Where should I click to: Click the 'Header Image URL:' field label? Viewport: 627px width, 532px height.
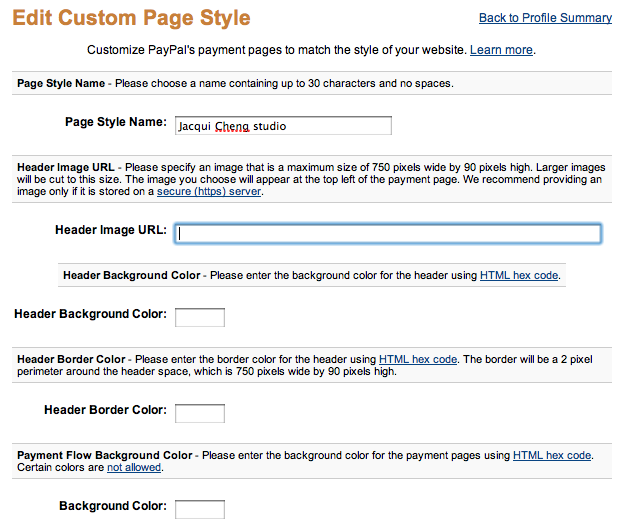111,230
